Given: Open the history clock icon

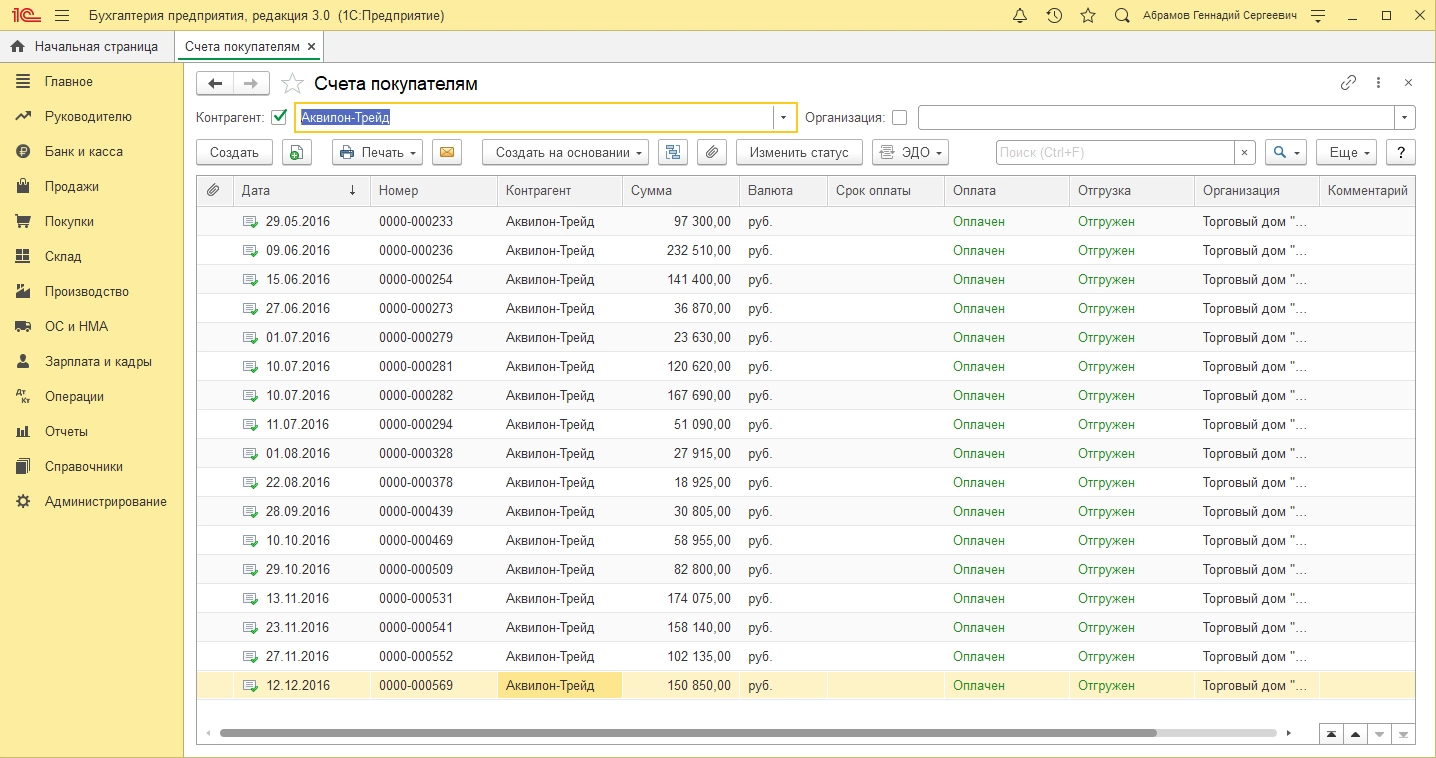Looking at the screenshot, I should point(1054,16).
